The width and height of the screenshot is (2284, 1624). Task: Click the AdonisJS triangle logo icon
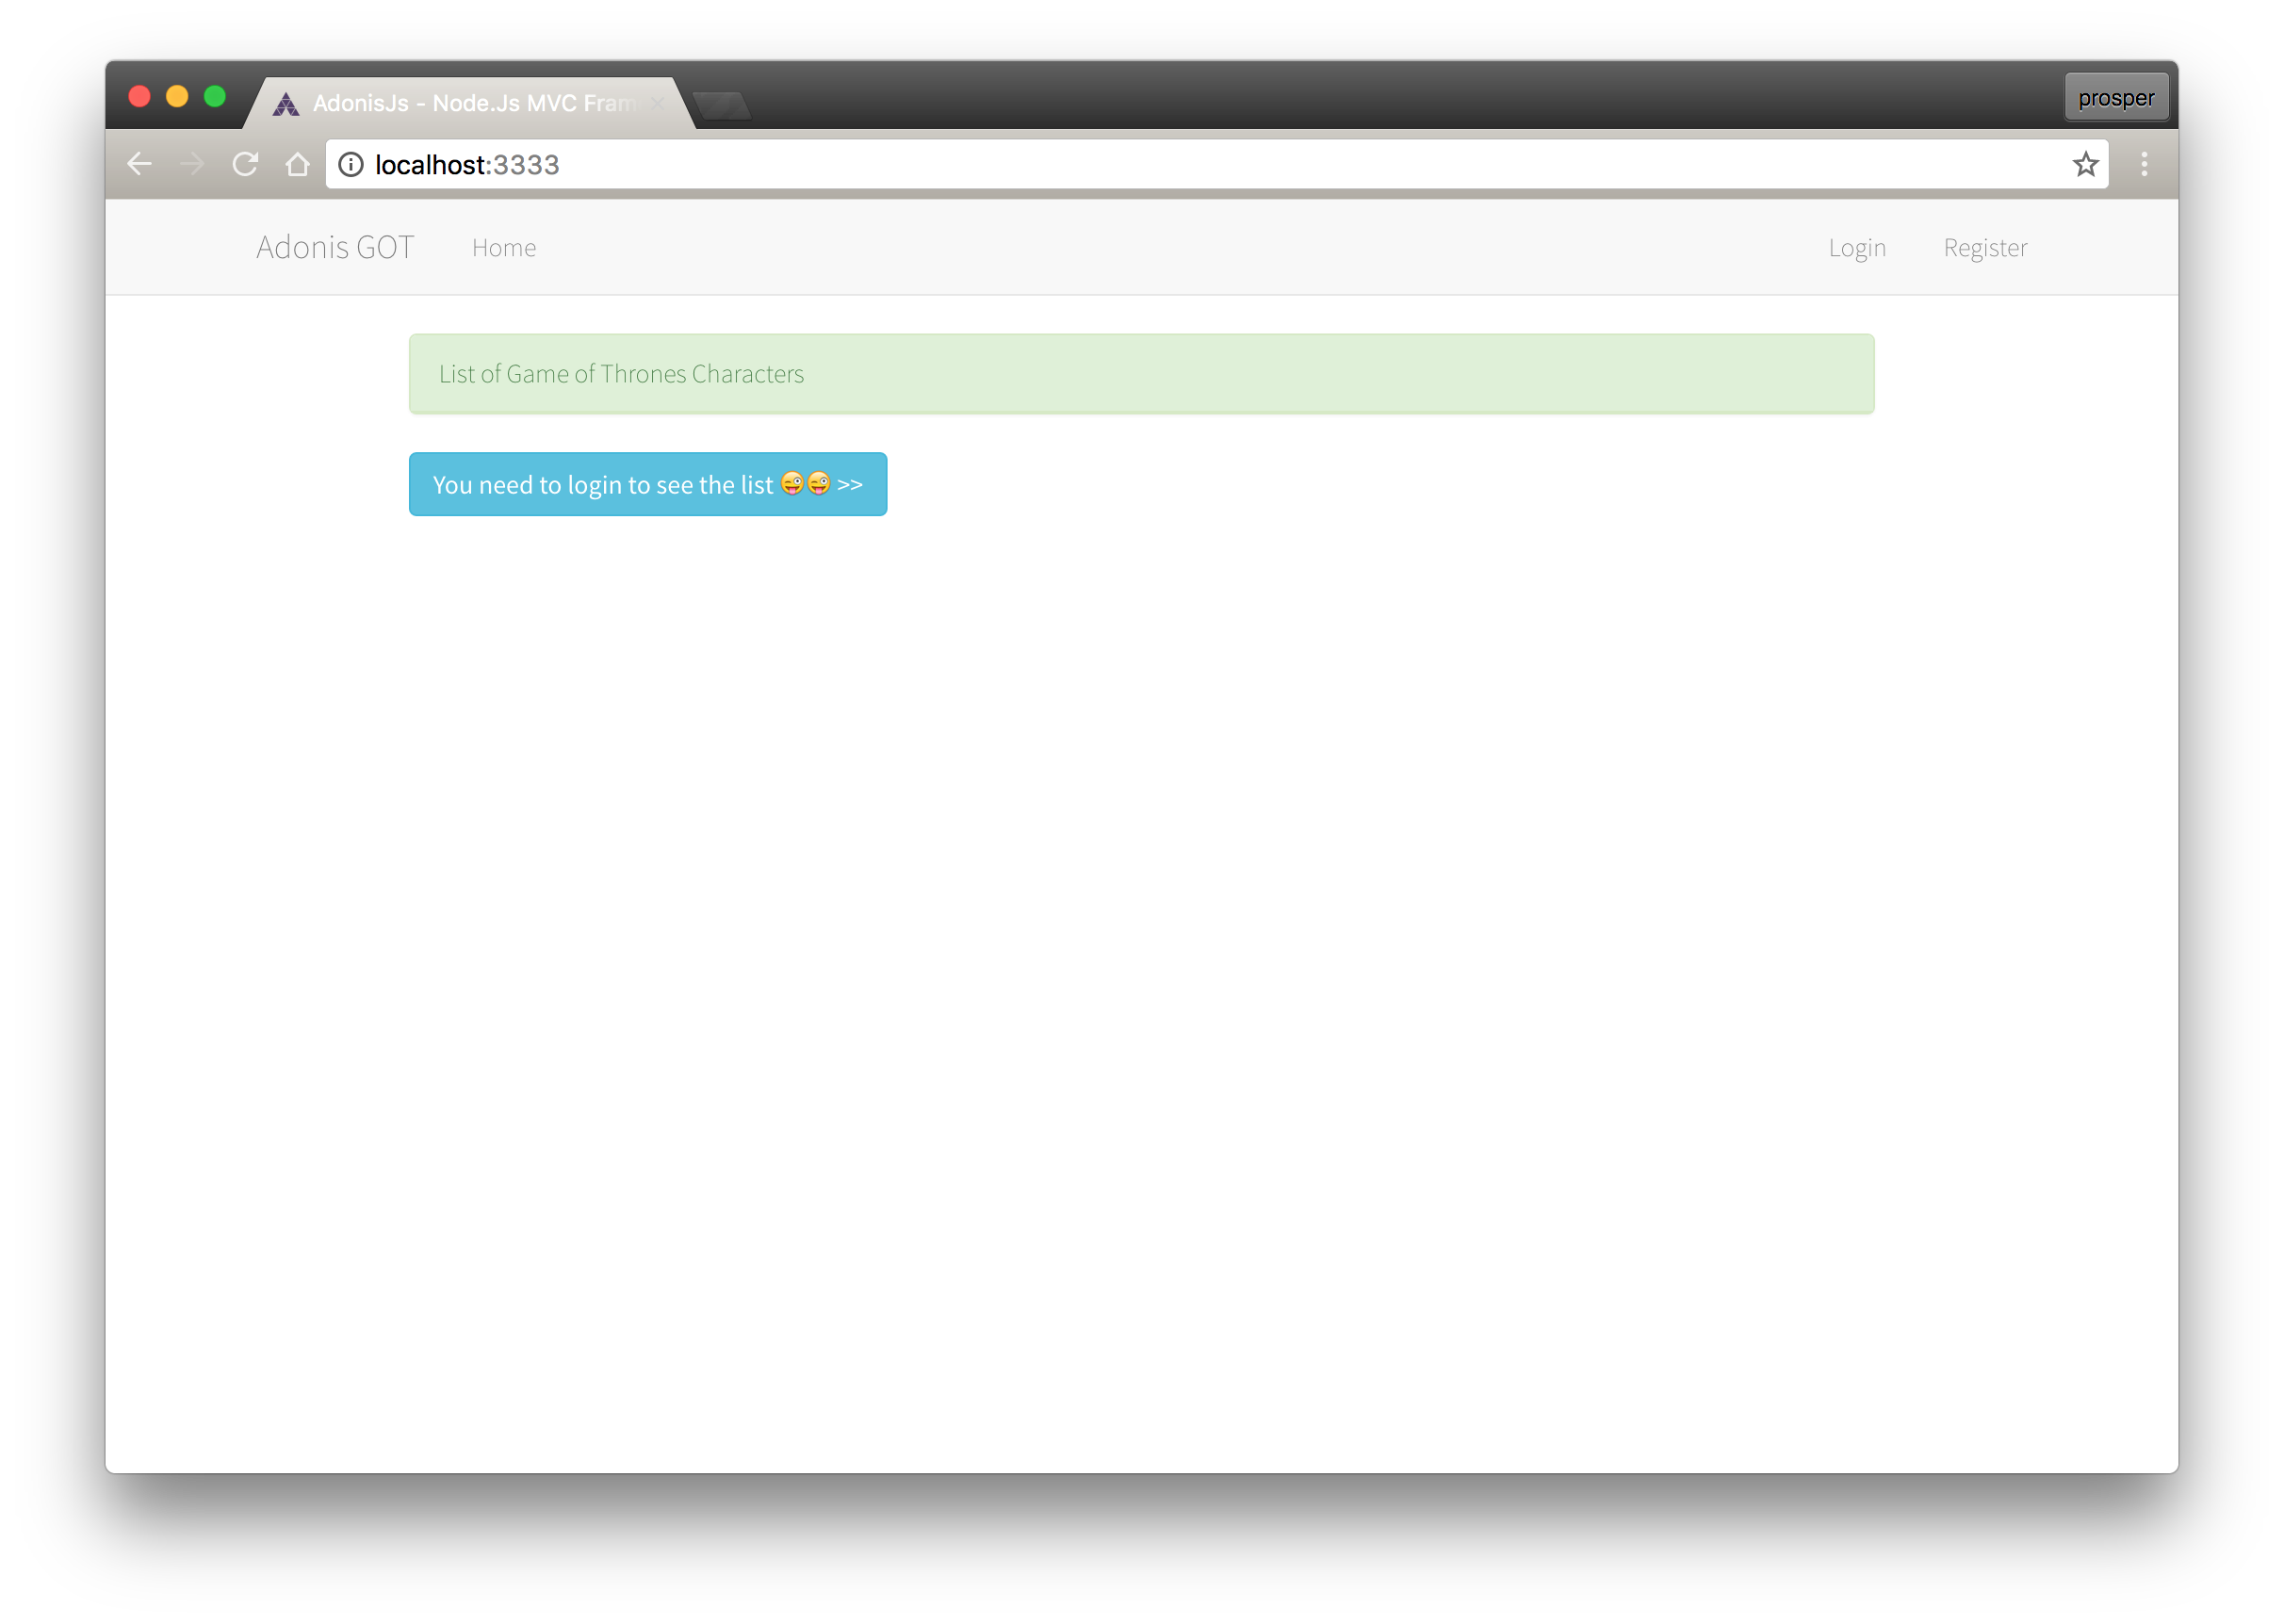pyautogui.click(x=286, y=102)
